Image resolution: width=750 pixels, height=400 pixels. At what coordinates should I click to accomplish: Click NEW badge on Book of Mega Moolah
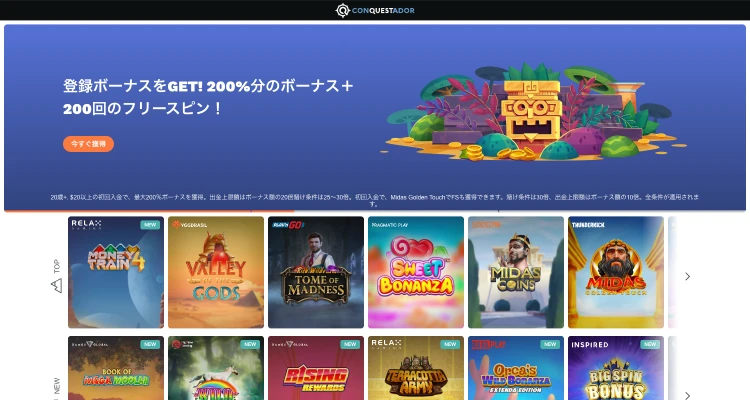click(x=150, y=344)
